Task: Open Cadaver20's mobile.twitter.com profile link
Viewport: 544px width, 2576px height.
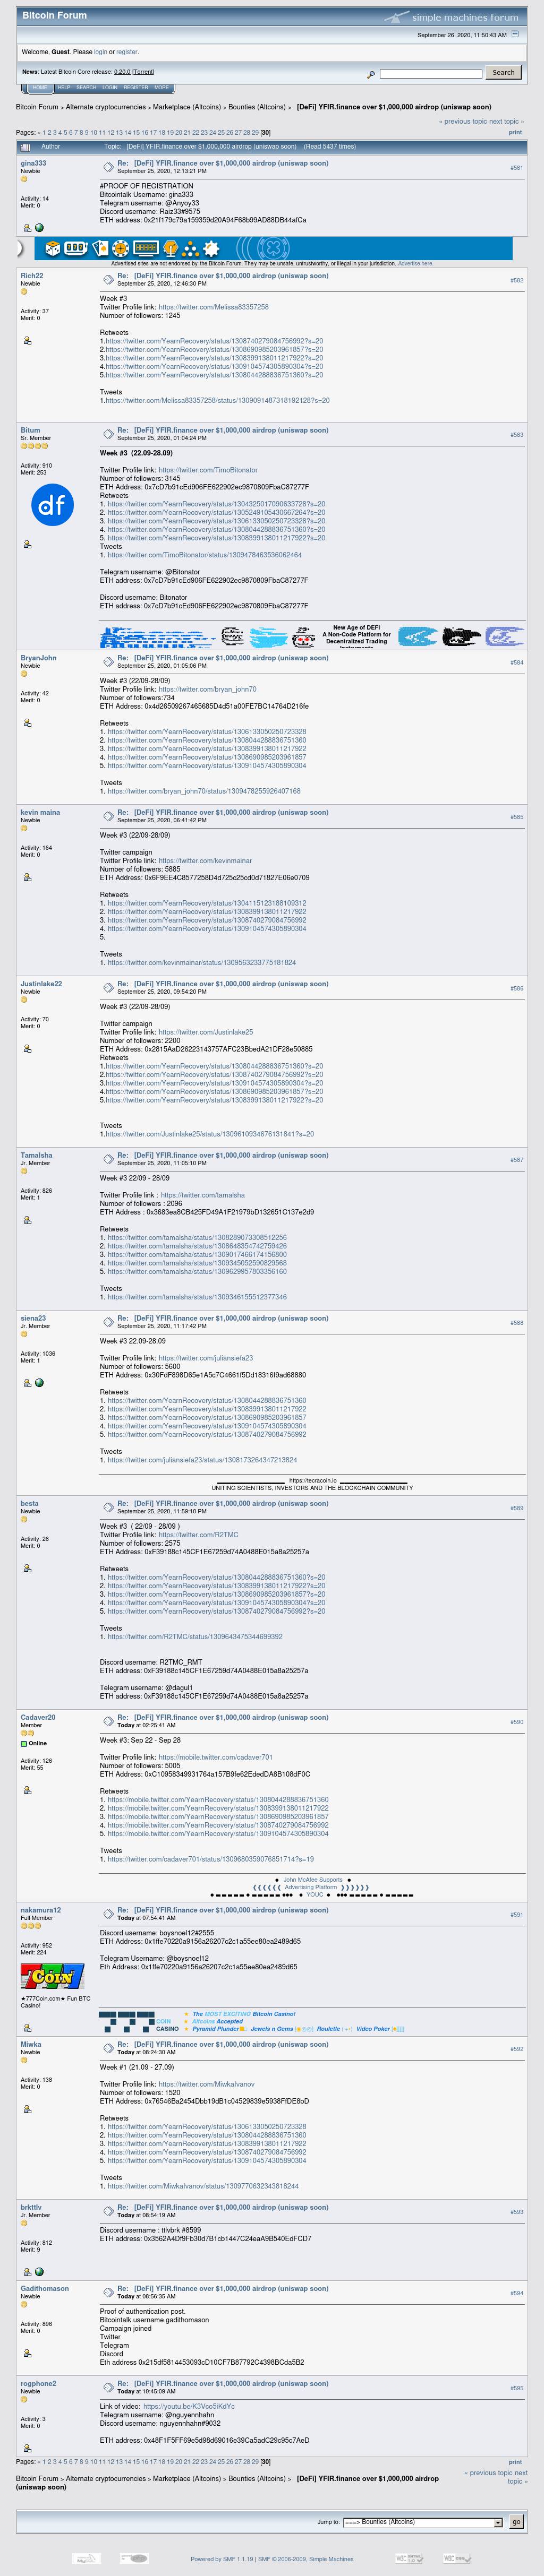Action: click(x=215, y=1757)
